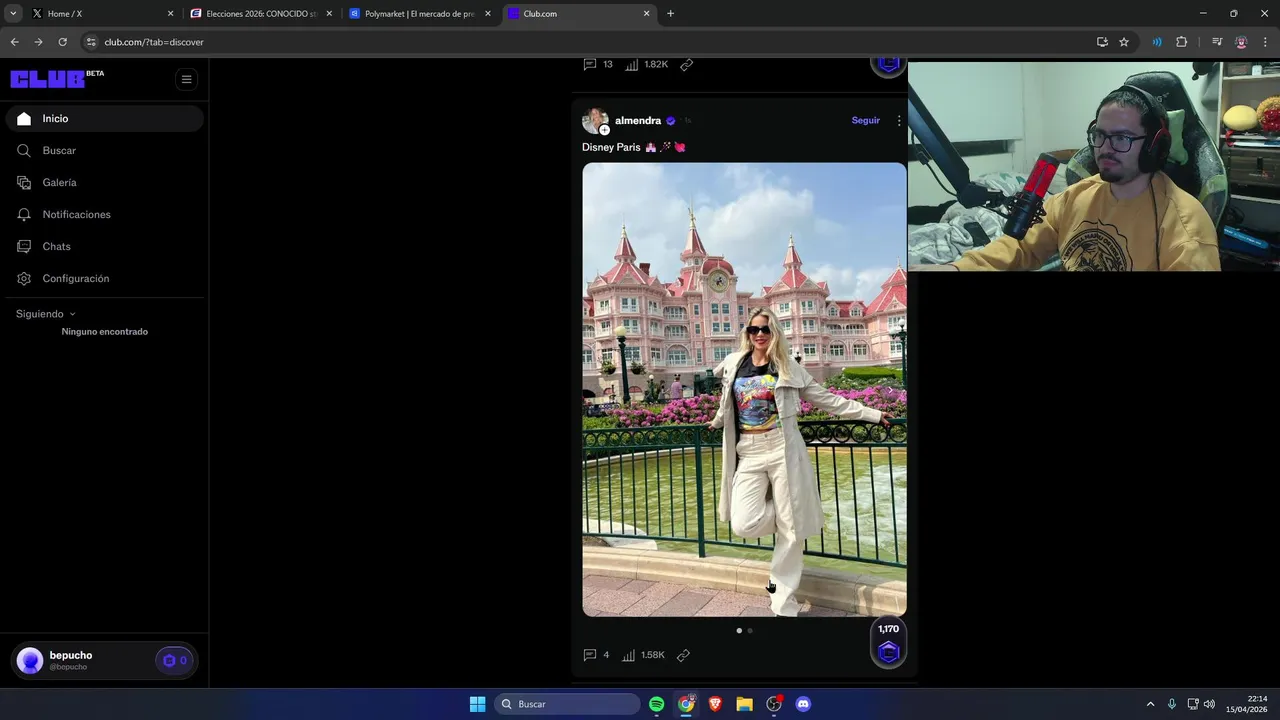This screenshot has height=720, width=1280.
Task: Open Configuración settings
Action: 104,278
